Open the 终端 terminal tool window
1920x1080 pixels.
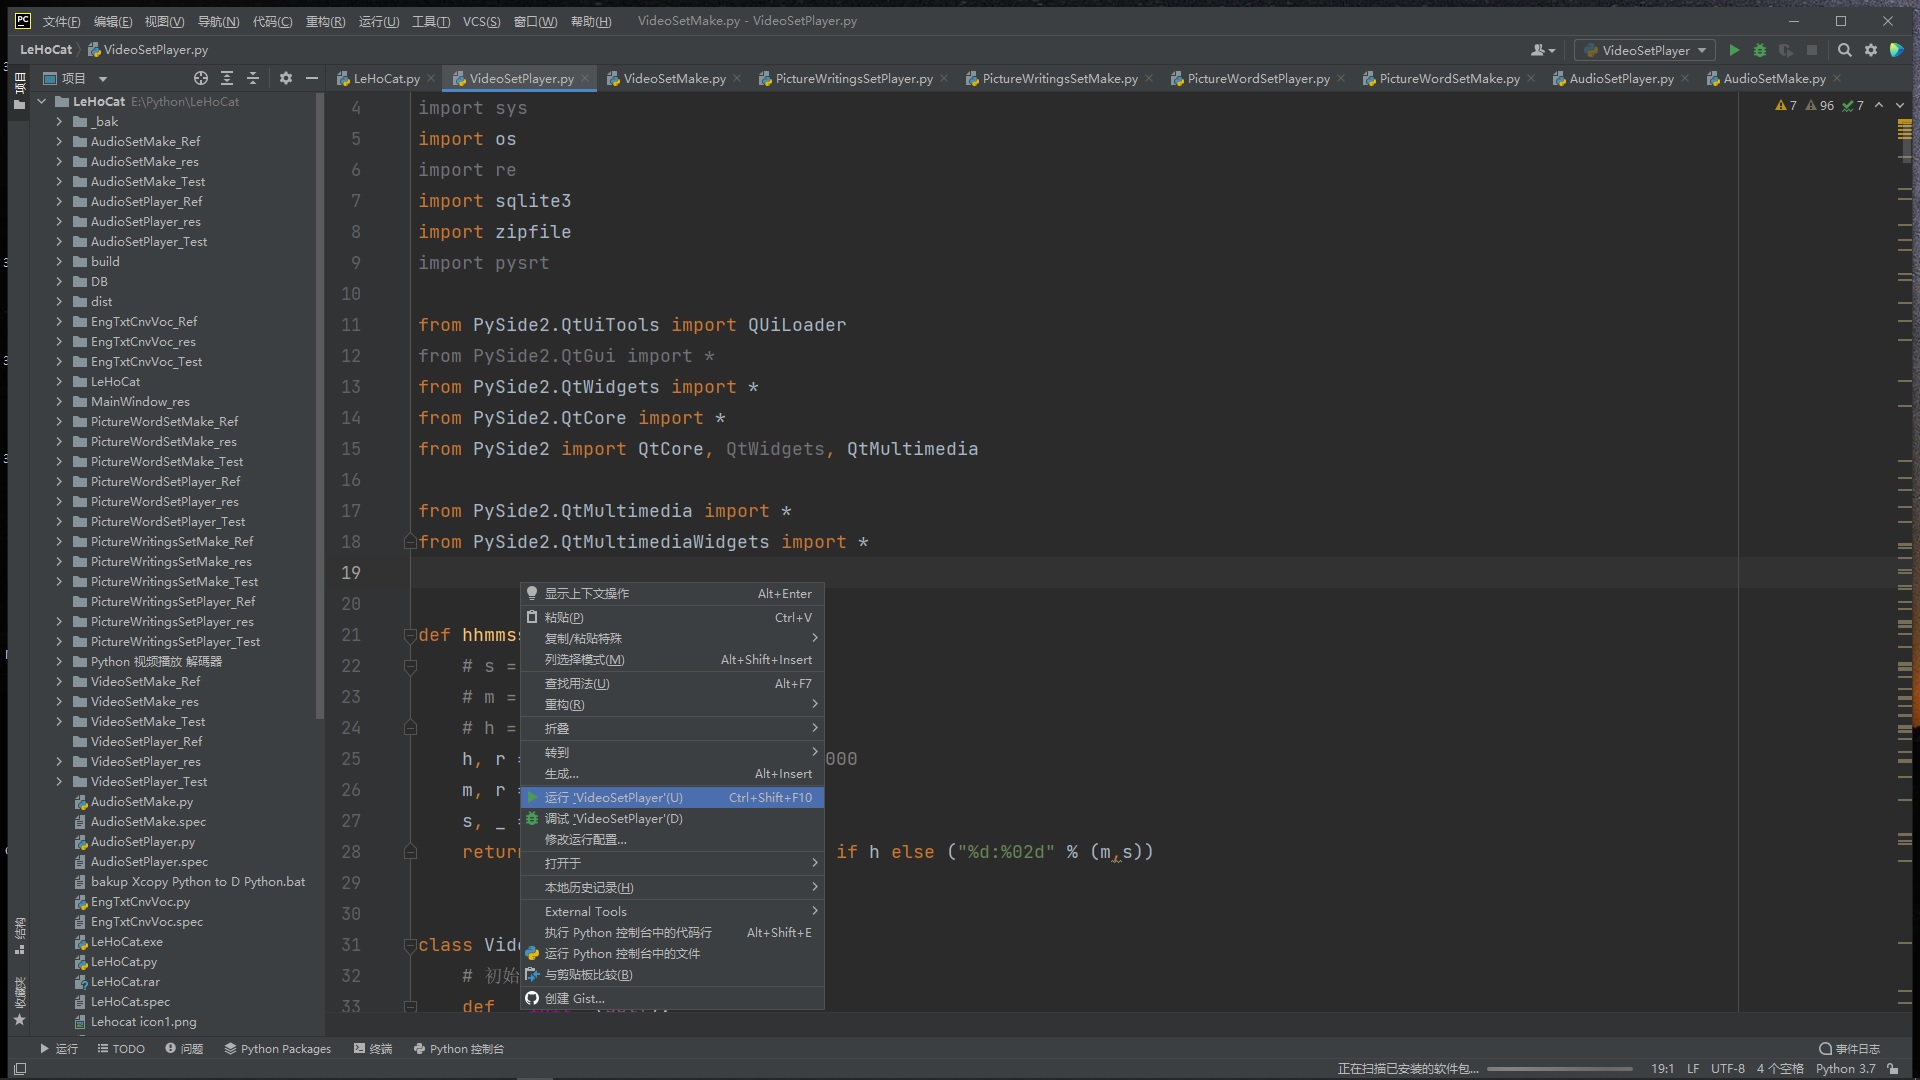click(x=372, y=1048)
